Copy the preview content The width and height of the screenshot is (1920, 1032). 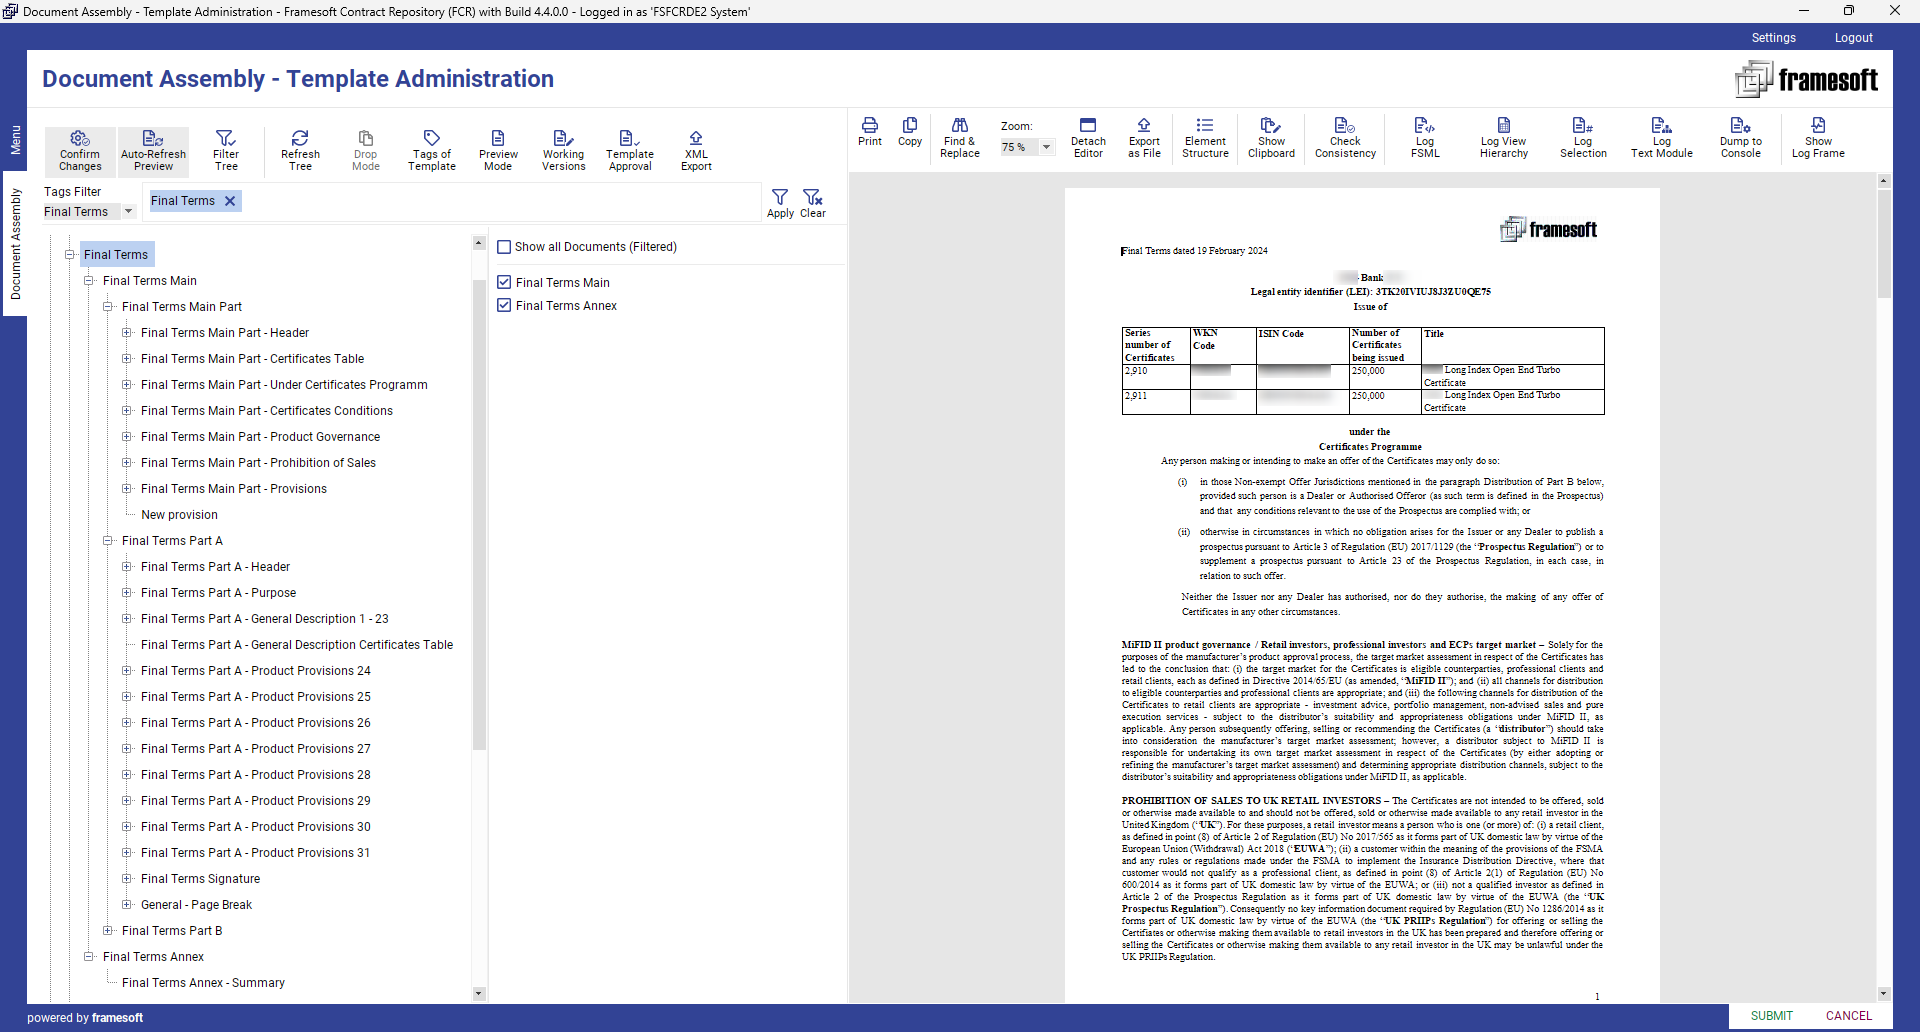pyautogui.click(x=910, y=132)
